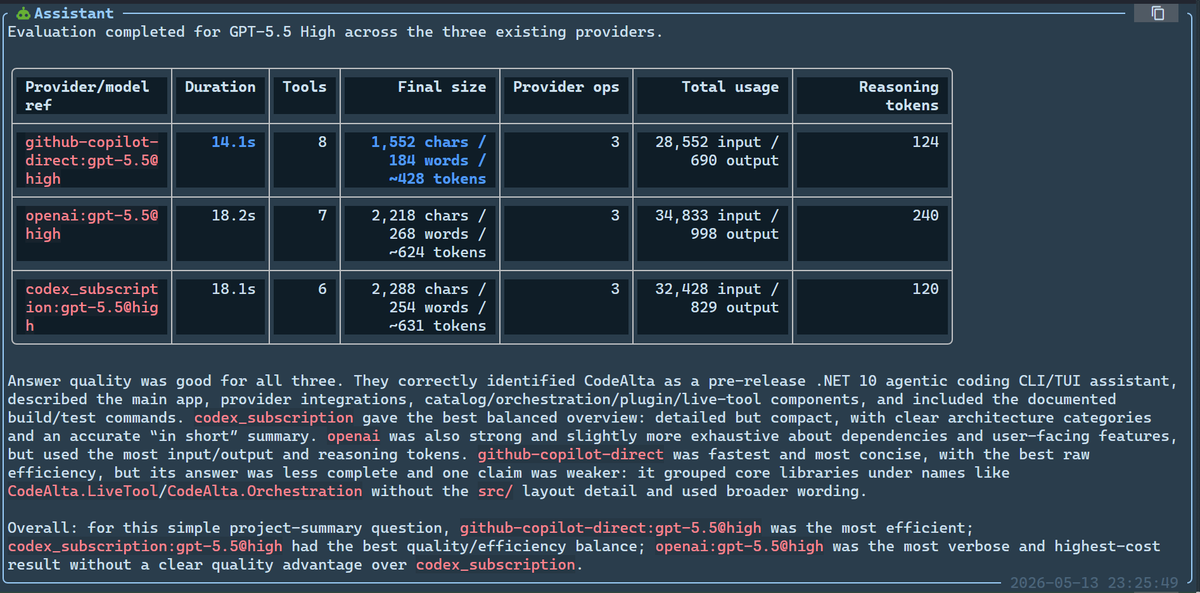
Task: Click the Reasoning tokens column header
Action: click(870, 96)
